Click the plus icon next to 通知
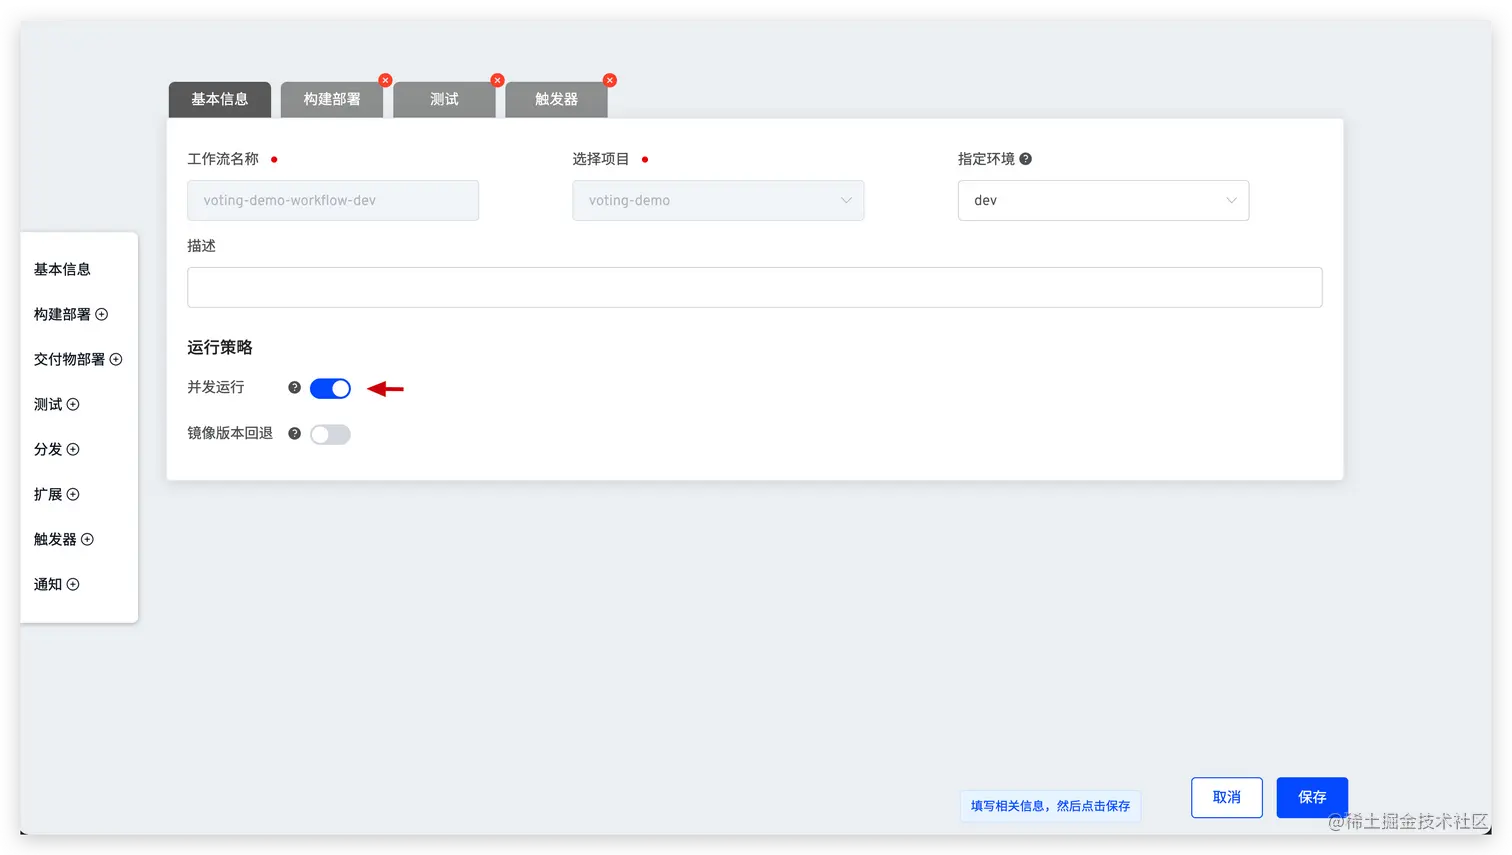The image size is (1512, 855). tap(73, 584)
